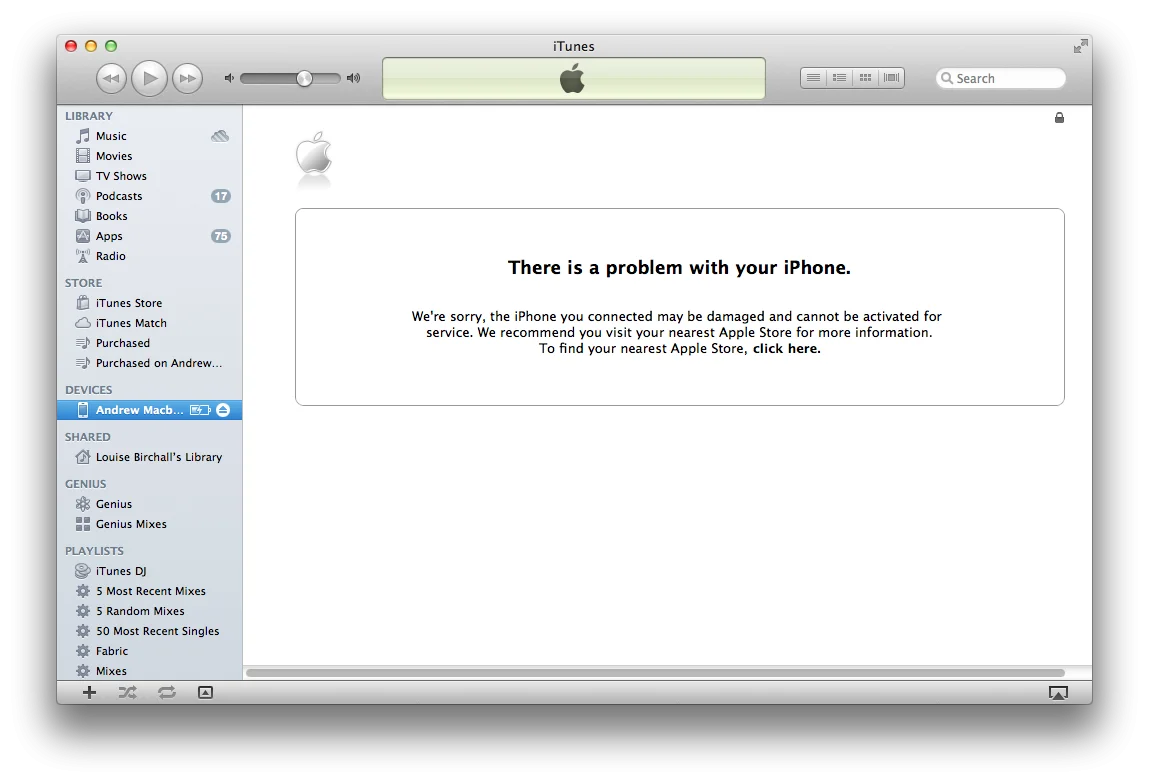Click the loud-volume speaker icon
This screenshot has height=783, width=1149.
(x=354, y=78)
